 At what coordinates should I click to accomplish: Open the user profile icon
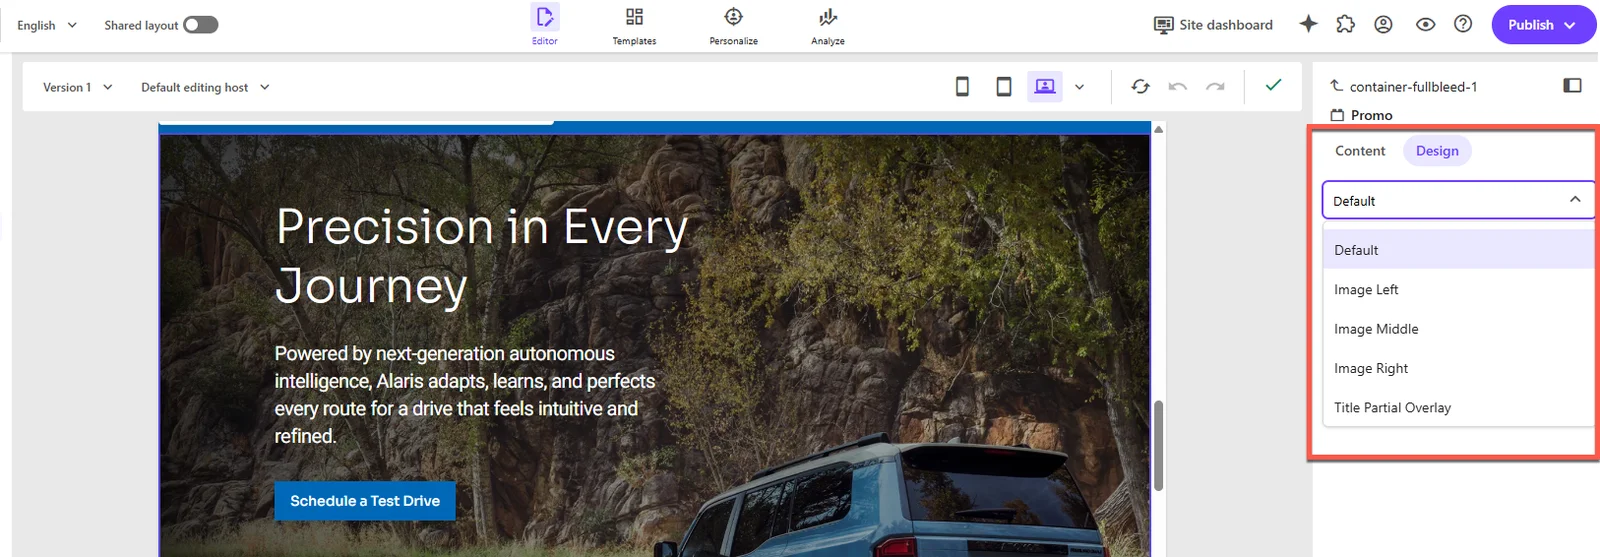[1383, 24]
